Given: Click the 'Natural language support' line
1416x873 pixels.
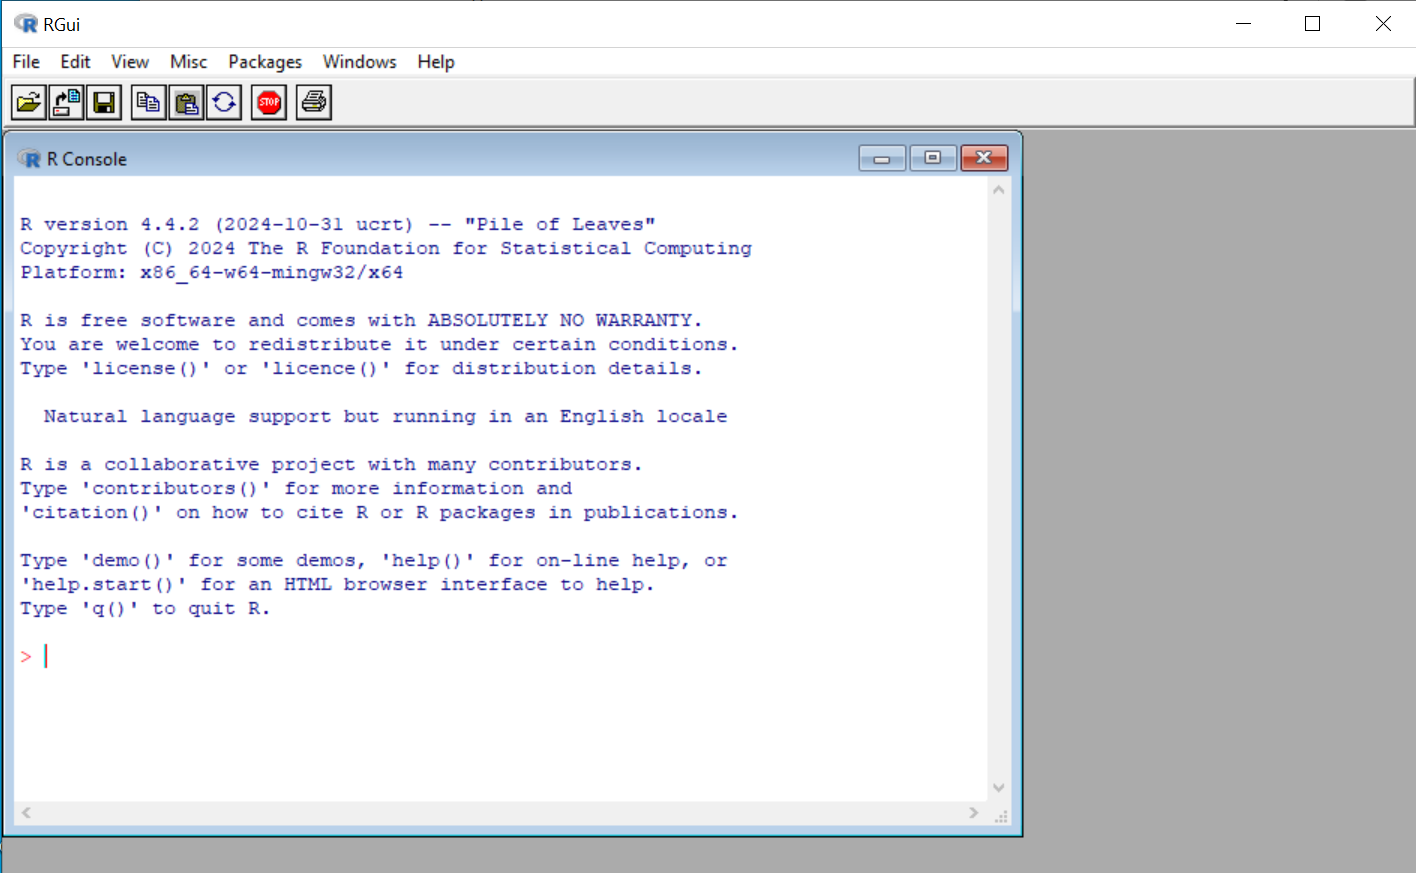Looking at the screenshot, I should [x=385, y=416].
